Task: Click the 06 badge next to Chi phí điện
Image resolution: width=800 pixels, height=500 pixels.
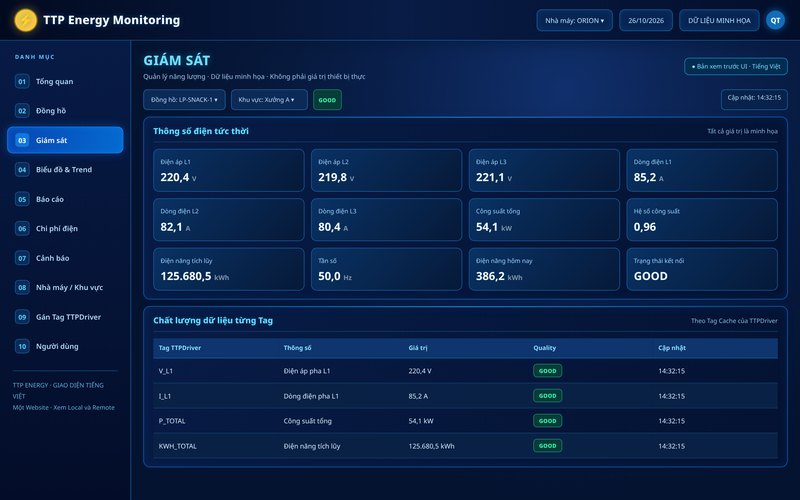Action: click(x=22, y=229)
